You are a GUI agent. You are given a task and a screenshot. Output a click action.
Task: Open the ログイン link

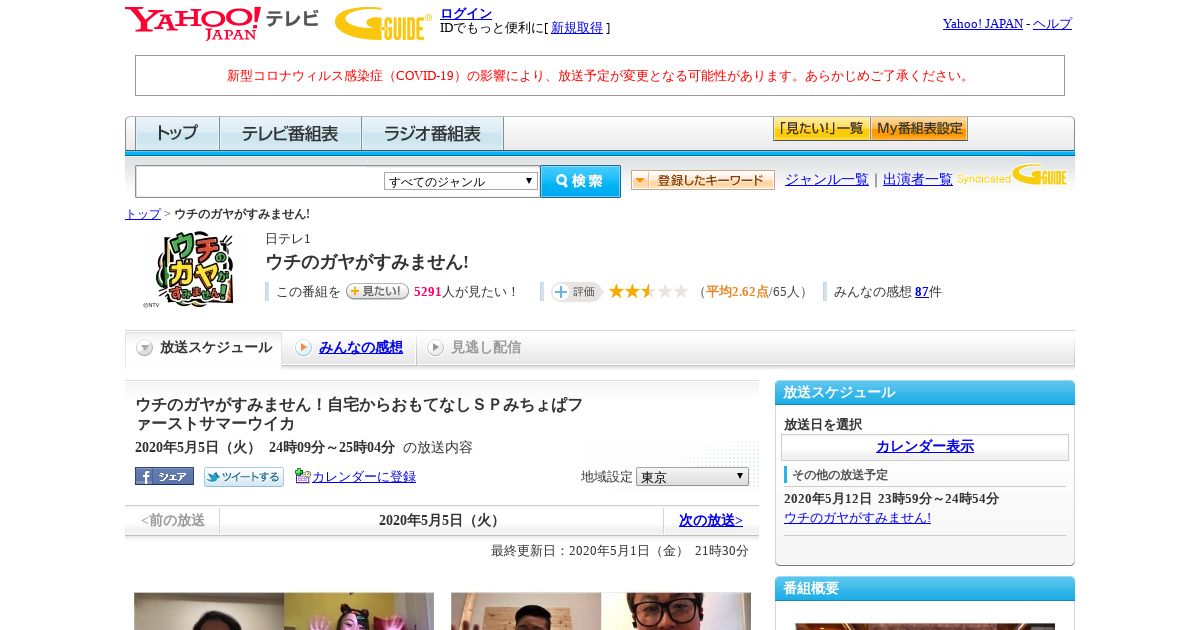coord(466,13)
